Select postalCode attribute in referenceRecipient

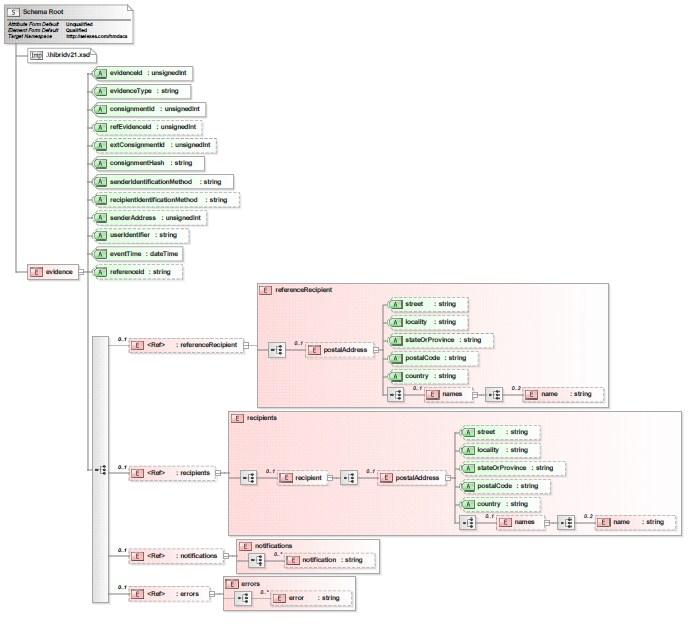(433, 358)
